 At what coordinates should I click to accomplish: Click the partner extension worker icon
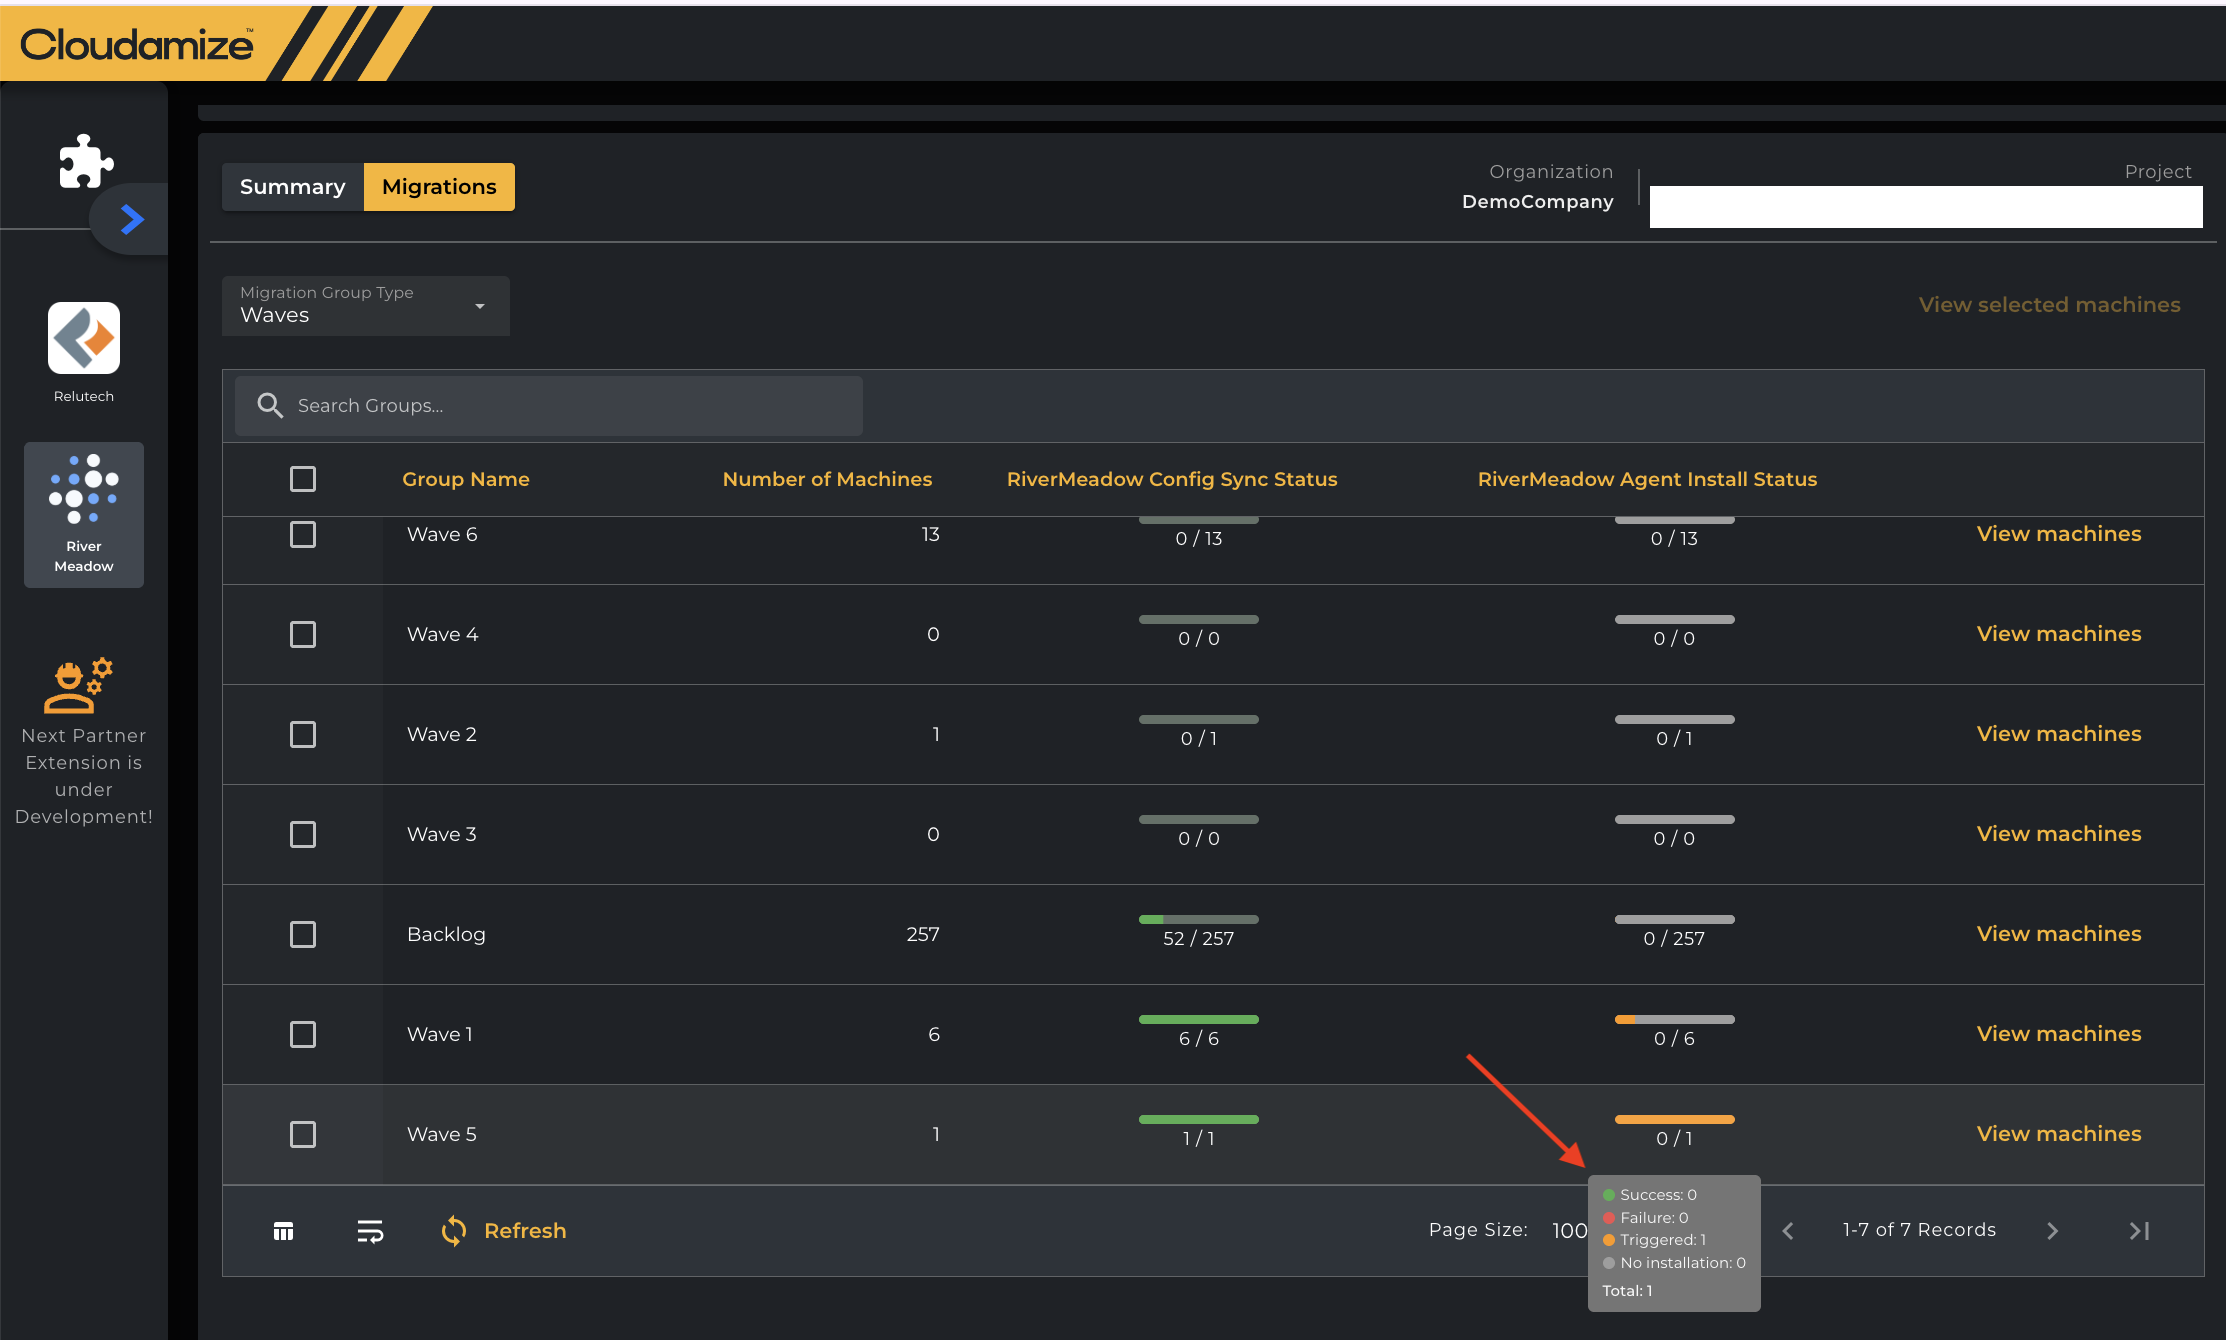(x=79, y=686)
